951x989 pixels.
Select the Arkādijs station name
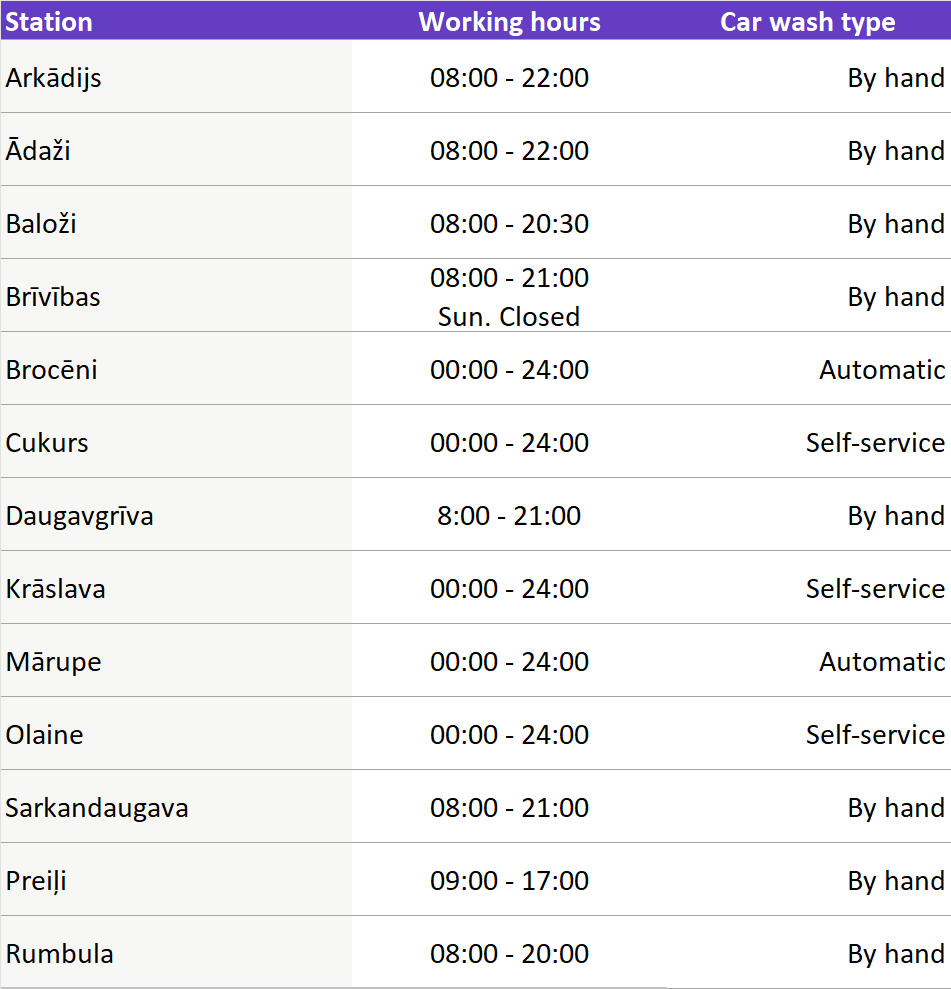(54, 78)
